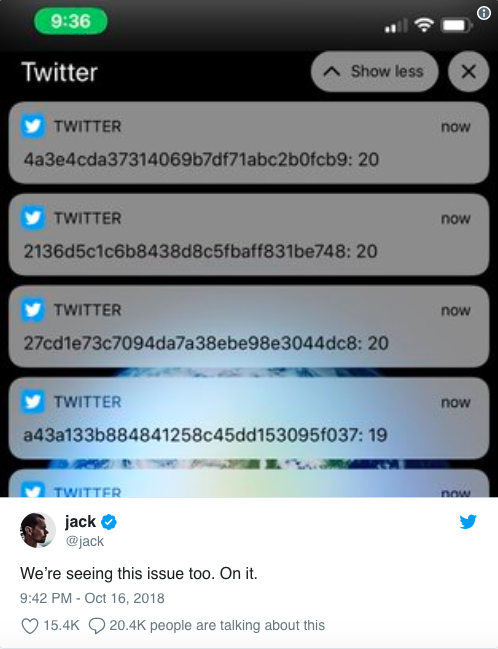498x649 pixels.
Task: Open replies via speech bubble icon
Action: pos(97,626)
